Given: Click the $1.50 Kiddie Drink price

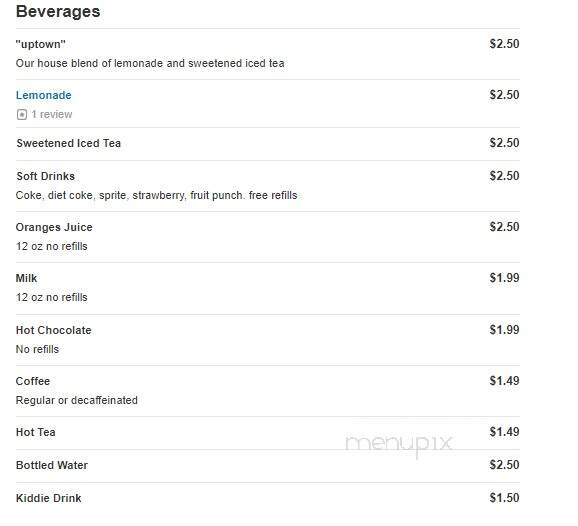Looking at the screenshot, I should pyautogui.click(x=504, y=498).
